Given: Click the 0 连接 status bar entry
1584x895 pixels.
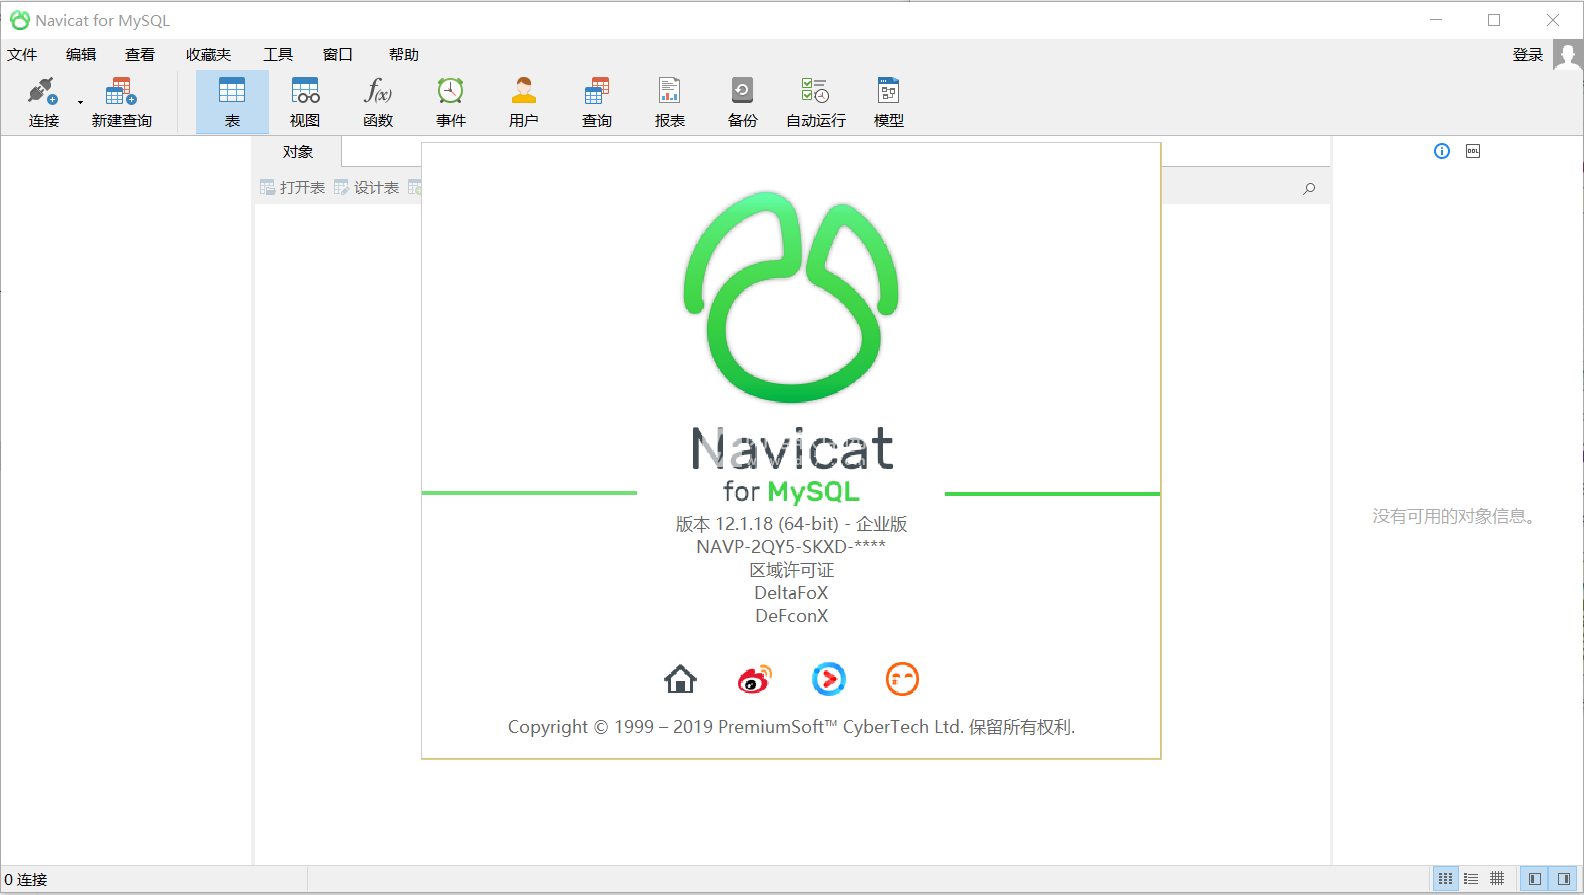Looking at the screenshot, I should click(26, 879).
